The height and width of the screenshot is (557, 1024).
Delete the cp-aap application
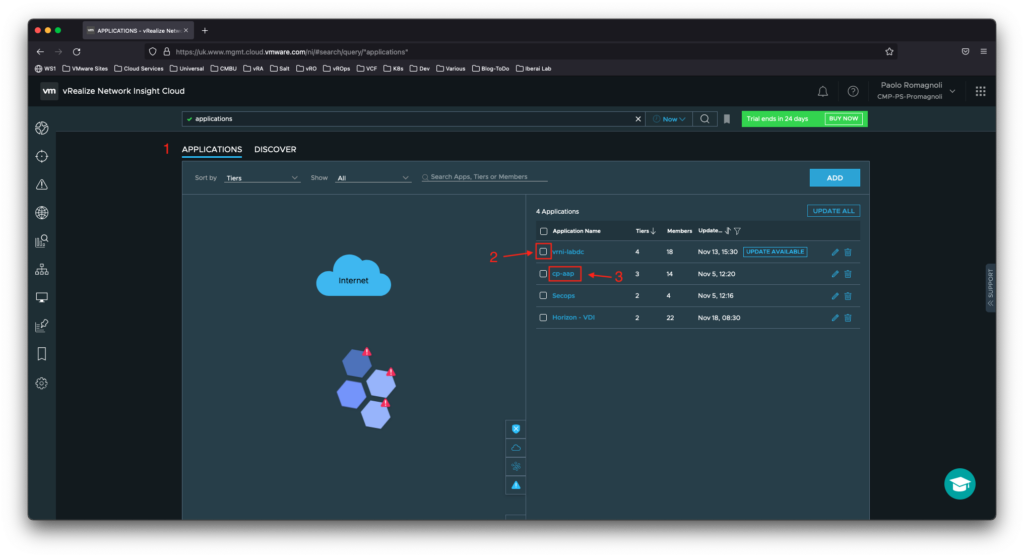[x=848, y=274]
